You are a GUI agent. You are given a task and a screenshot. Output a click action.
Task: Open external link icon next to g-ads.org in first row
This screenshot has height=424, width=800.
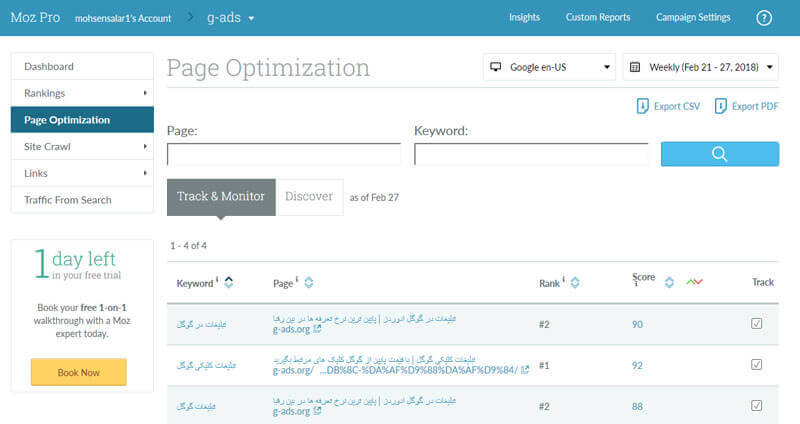point(317,329)
